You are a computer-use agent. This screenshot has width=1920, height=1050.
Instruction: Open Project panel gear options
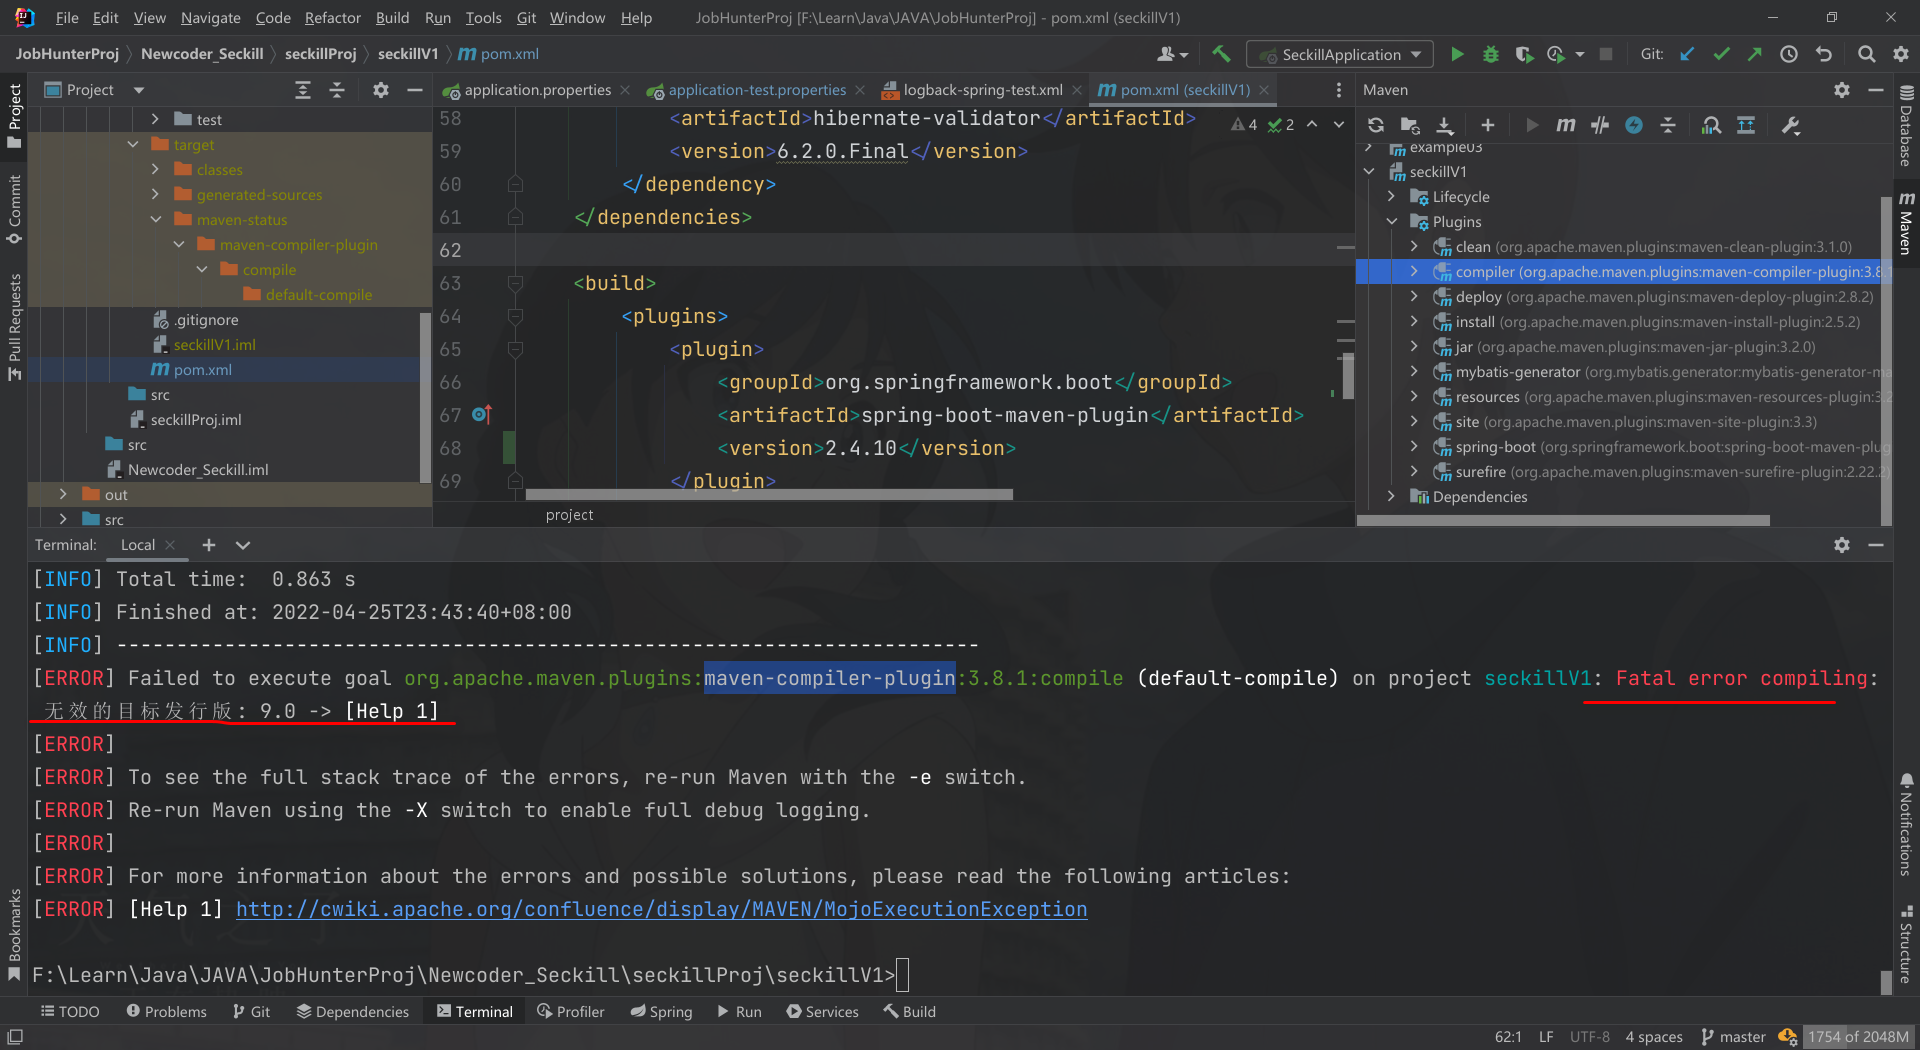pyautogui.click(x=381, y=90)
